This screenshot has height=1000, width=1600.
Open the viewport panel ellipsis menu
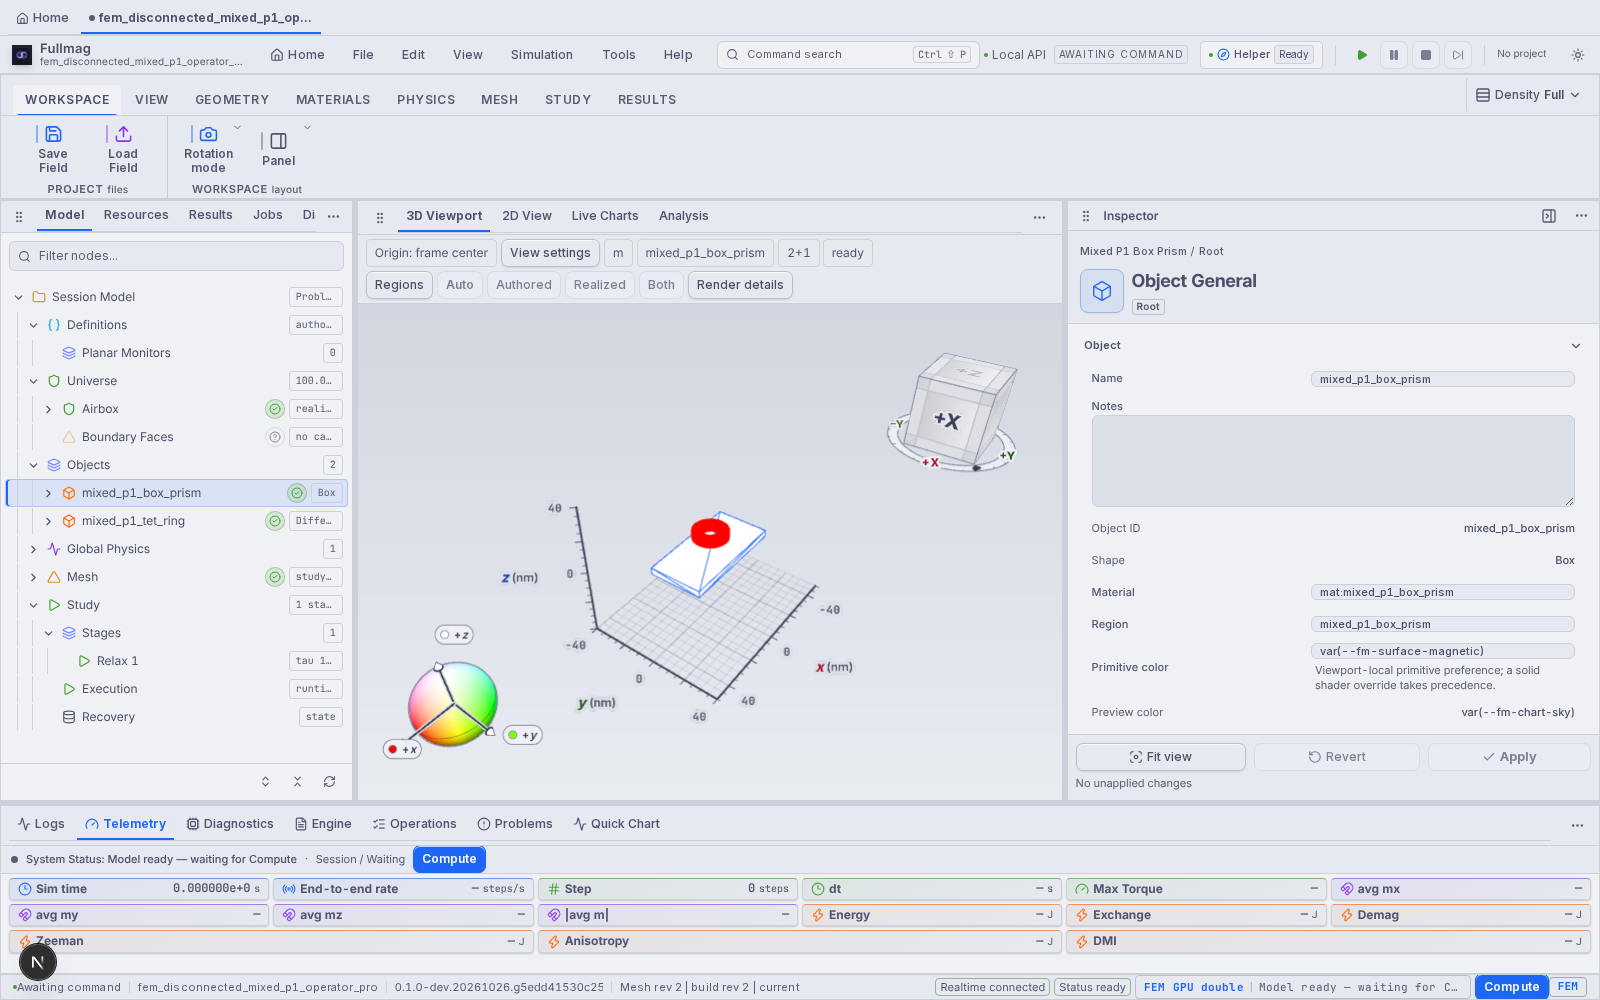(x=1039, y=217)
